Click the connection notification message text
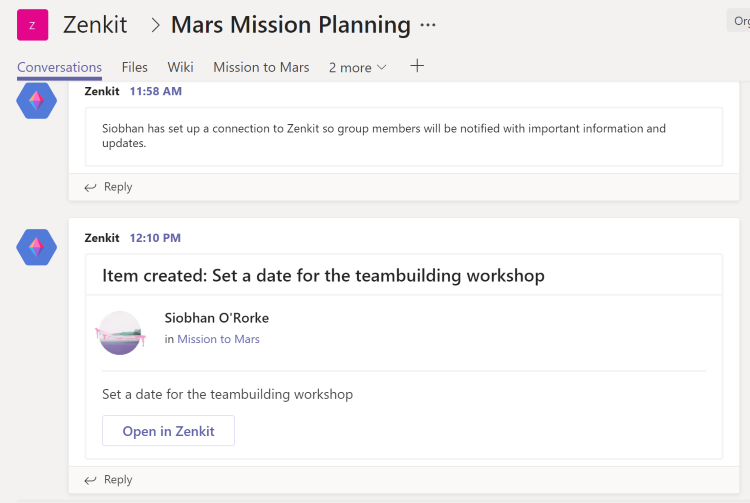This screenshot has width=750, height=503. [384, 136]
